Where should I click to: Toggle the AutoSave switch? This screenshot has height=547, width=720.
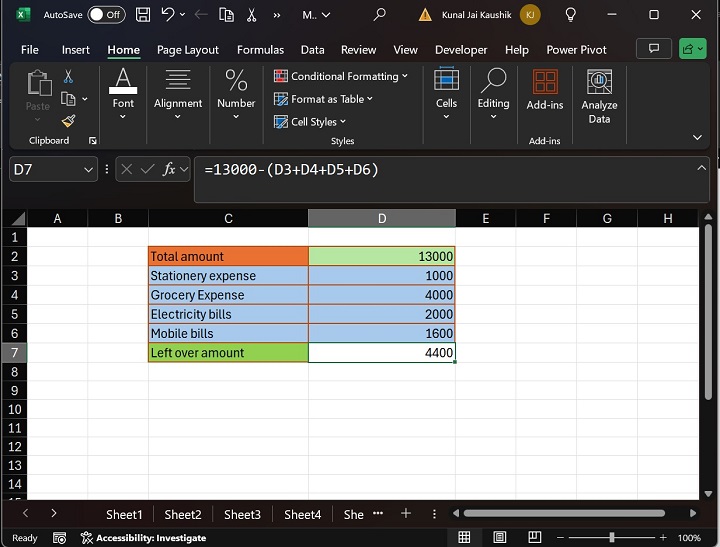coord(105,15)
